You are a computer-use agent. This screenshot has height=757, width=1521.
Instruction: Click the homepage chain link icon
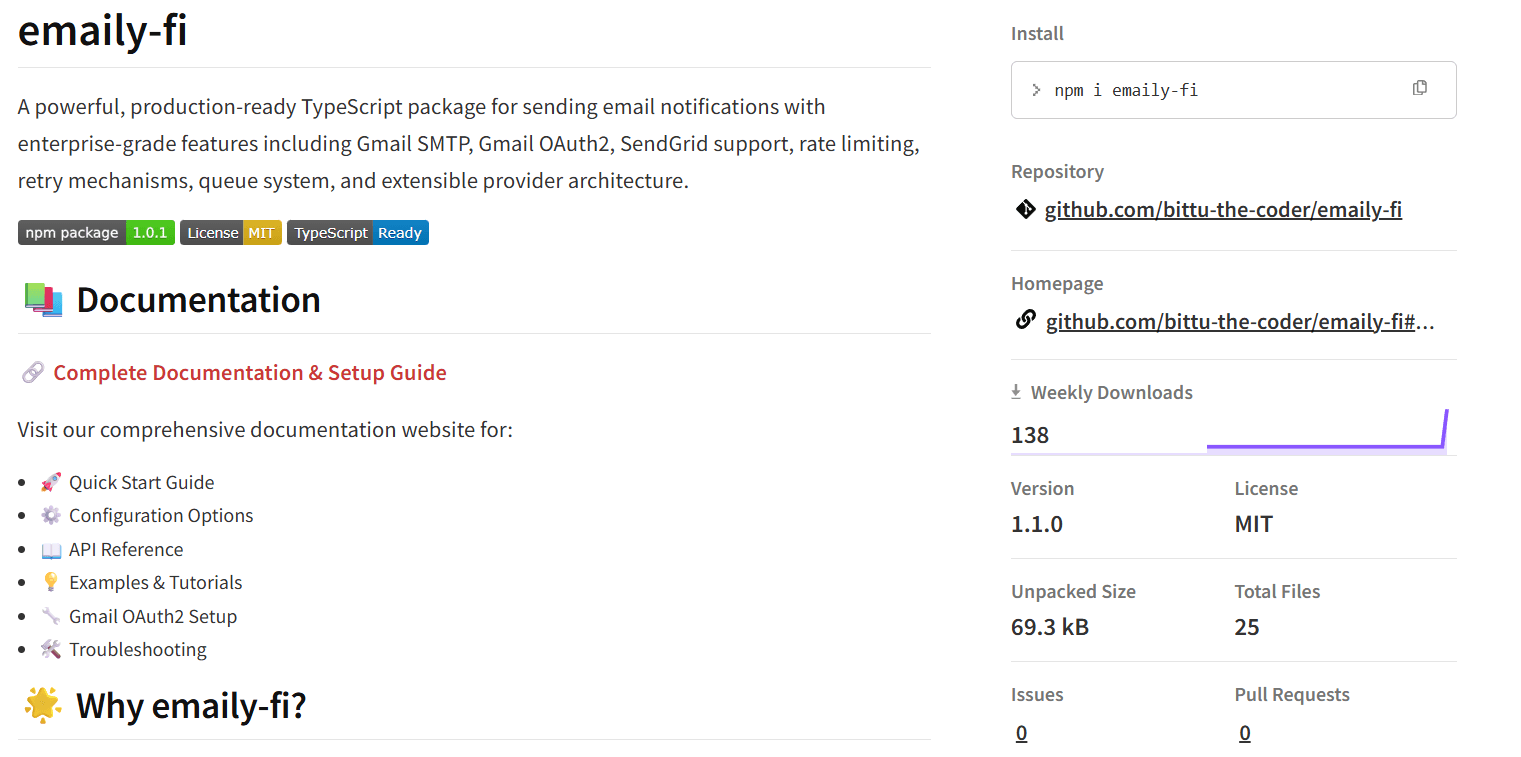tap(1025, 321)
